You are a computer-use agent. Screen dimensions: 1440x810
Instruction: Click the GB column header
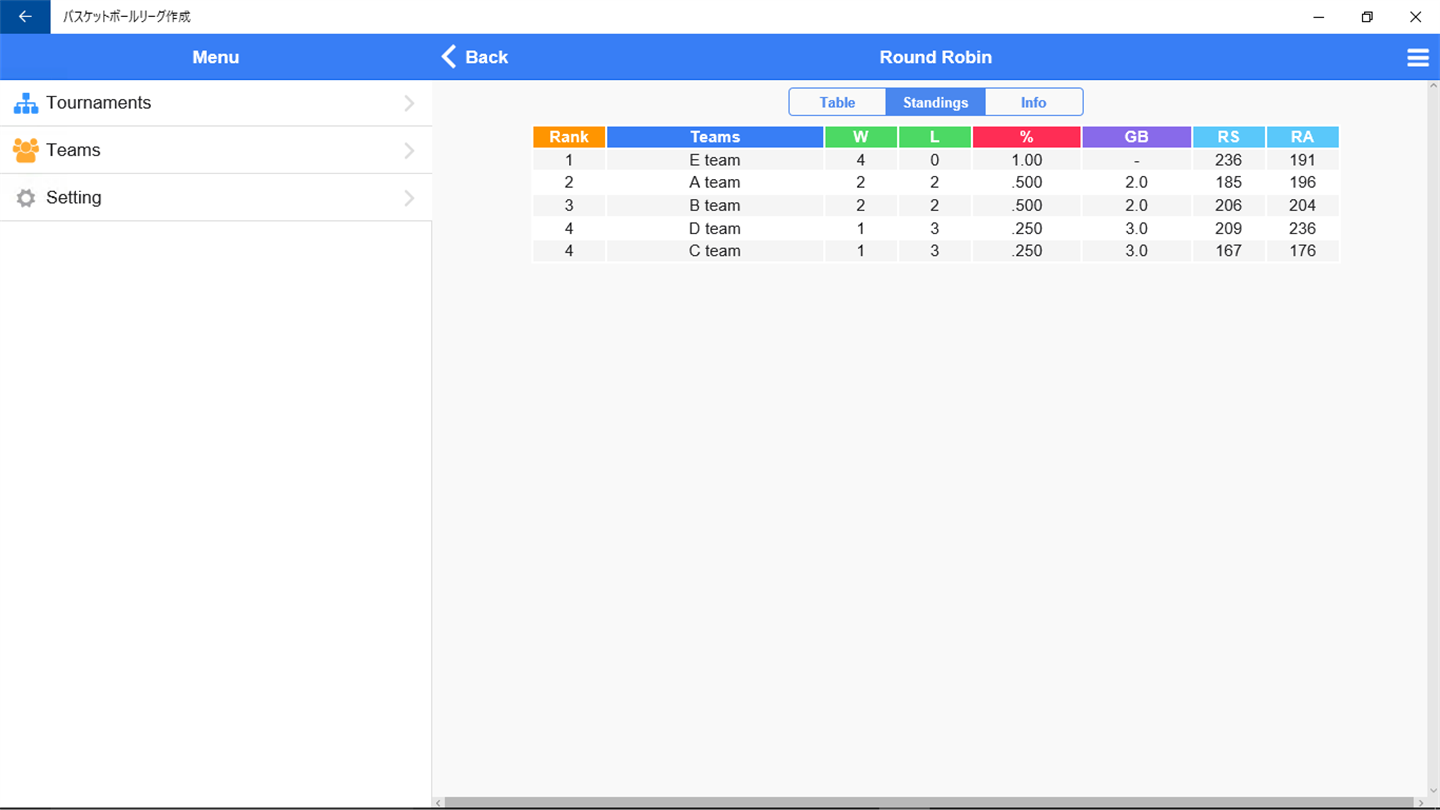coord(1136,137)
